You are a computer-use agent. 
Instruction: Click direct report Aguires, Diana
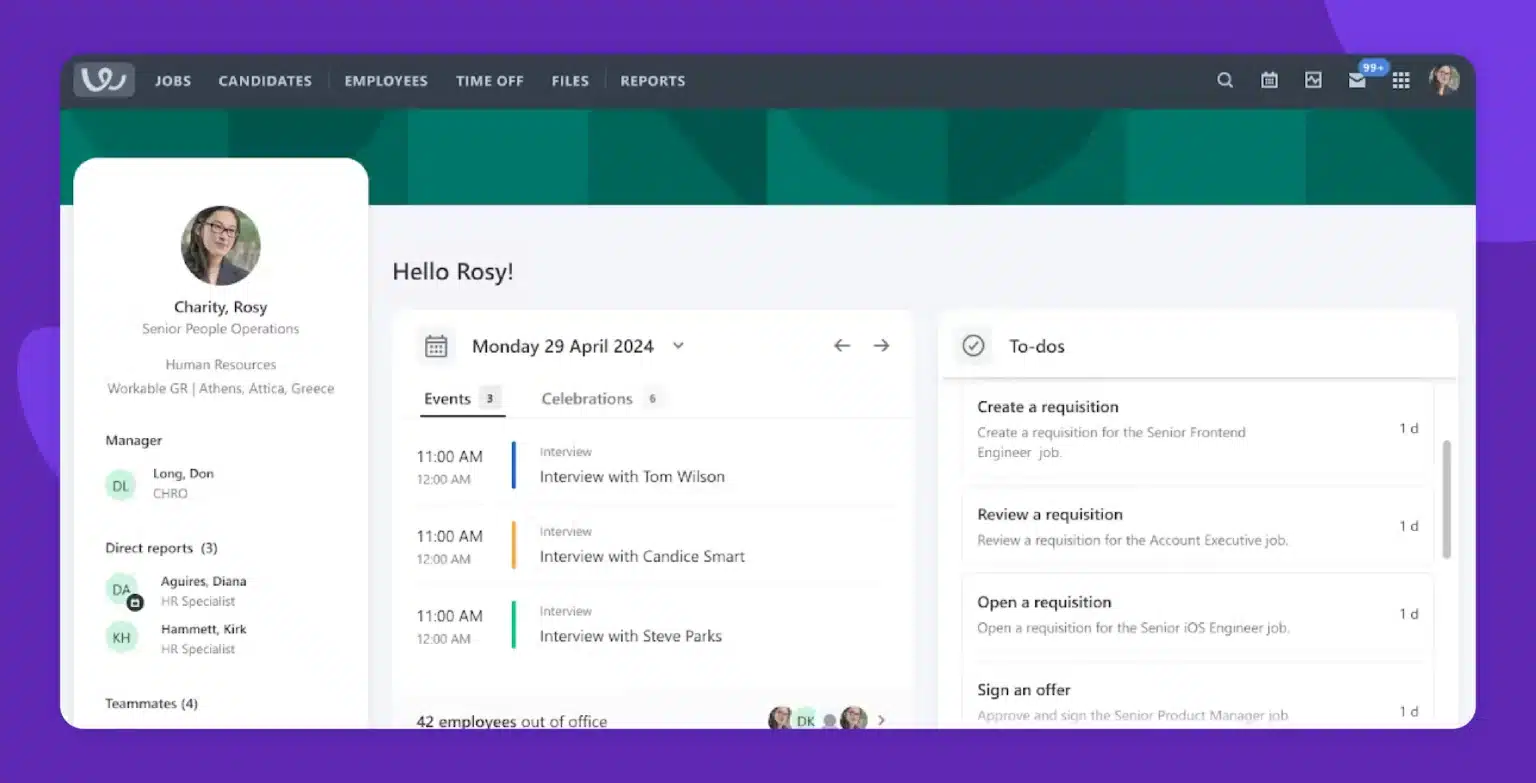203,581
